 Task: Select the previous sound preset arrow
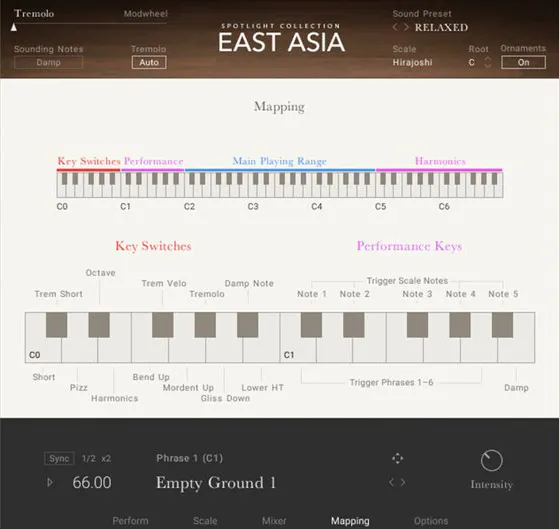pyautogui.click(x=395, y=27)
